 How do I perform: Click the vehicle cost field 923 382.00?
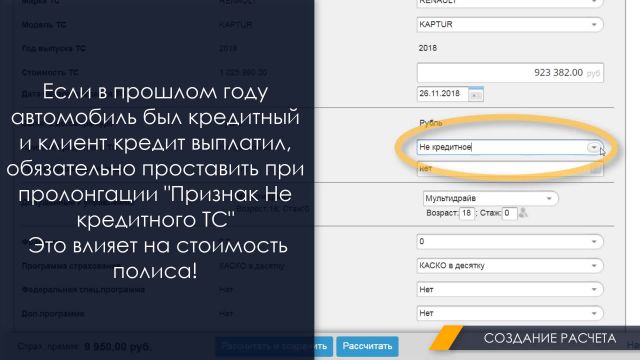510,73
